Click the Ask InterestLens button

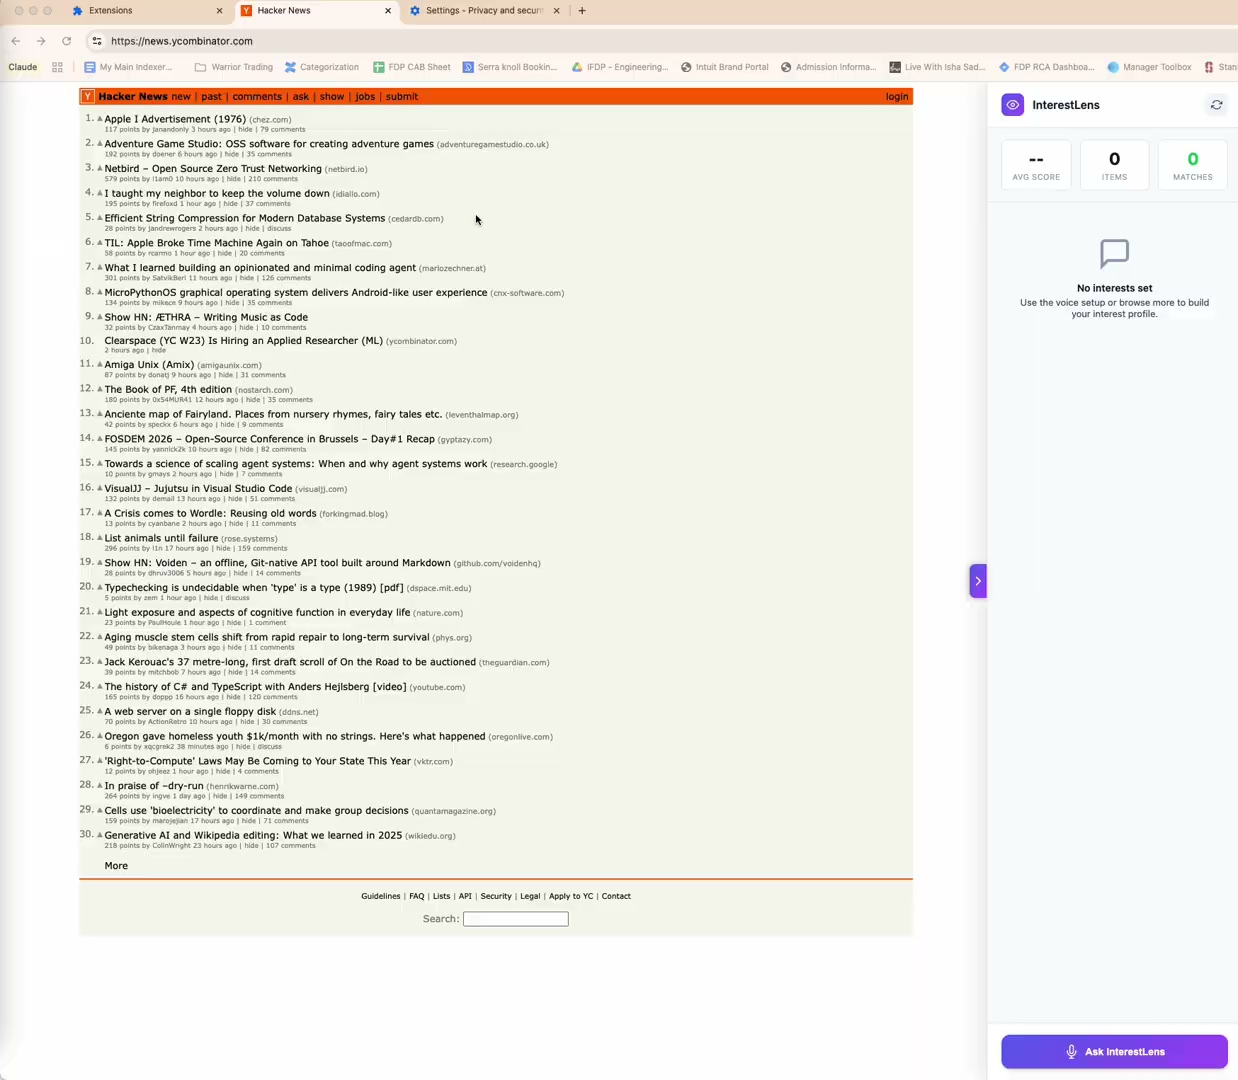1114,1052
